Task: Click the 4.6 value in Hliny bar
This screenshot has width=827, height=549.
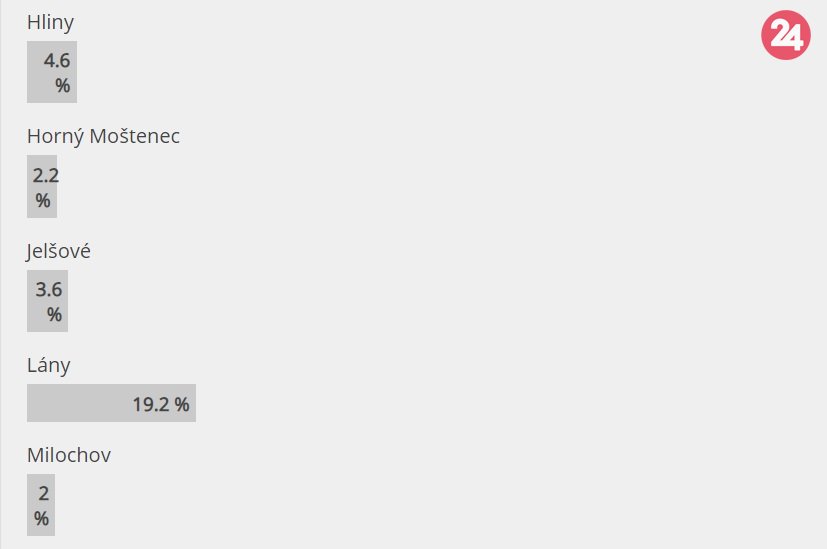Action: coord(56,61)
